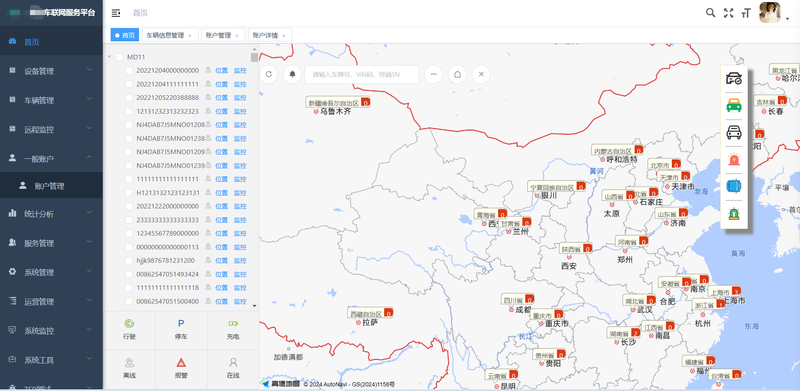Viewport: 800px width, 391px height.
Task: Click 监控 link for 1111111111111111
Action: point(240,179)
